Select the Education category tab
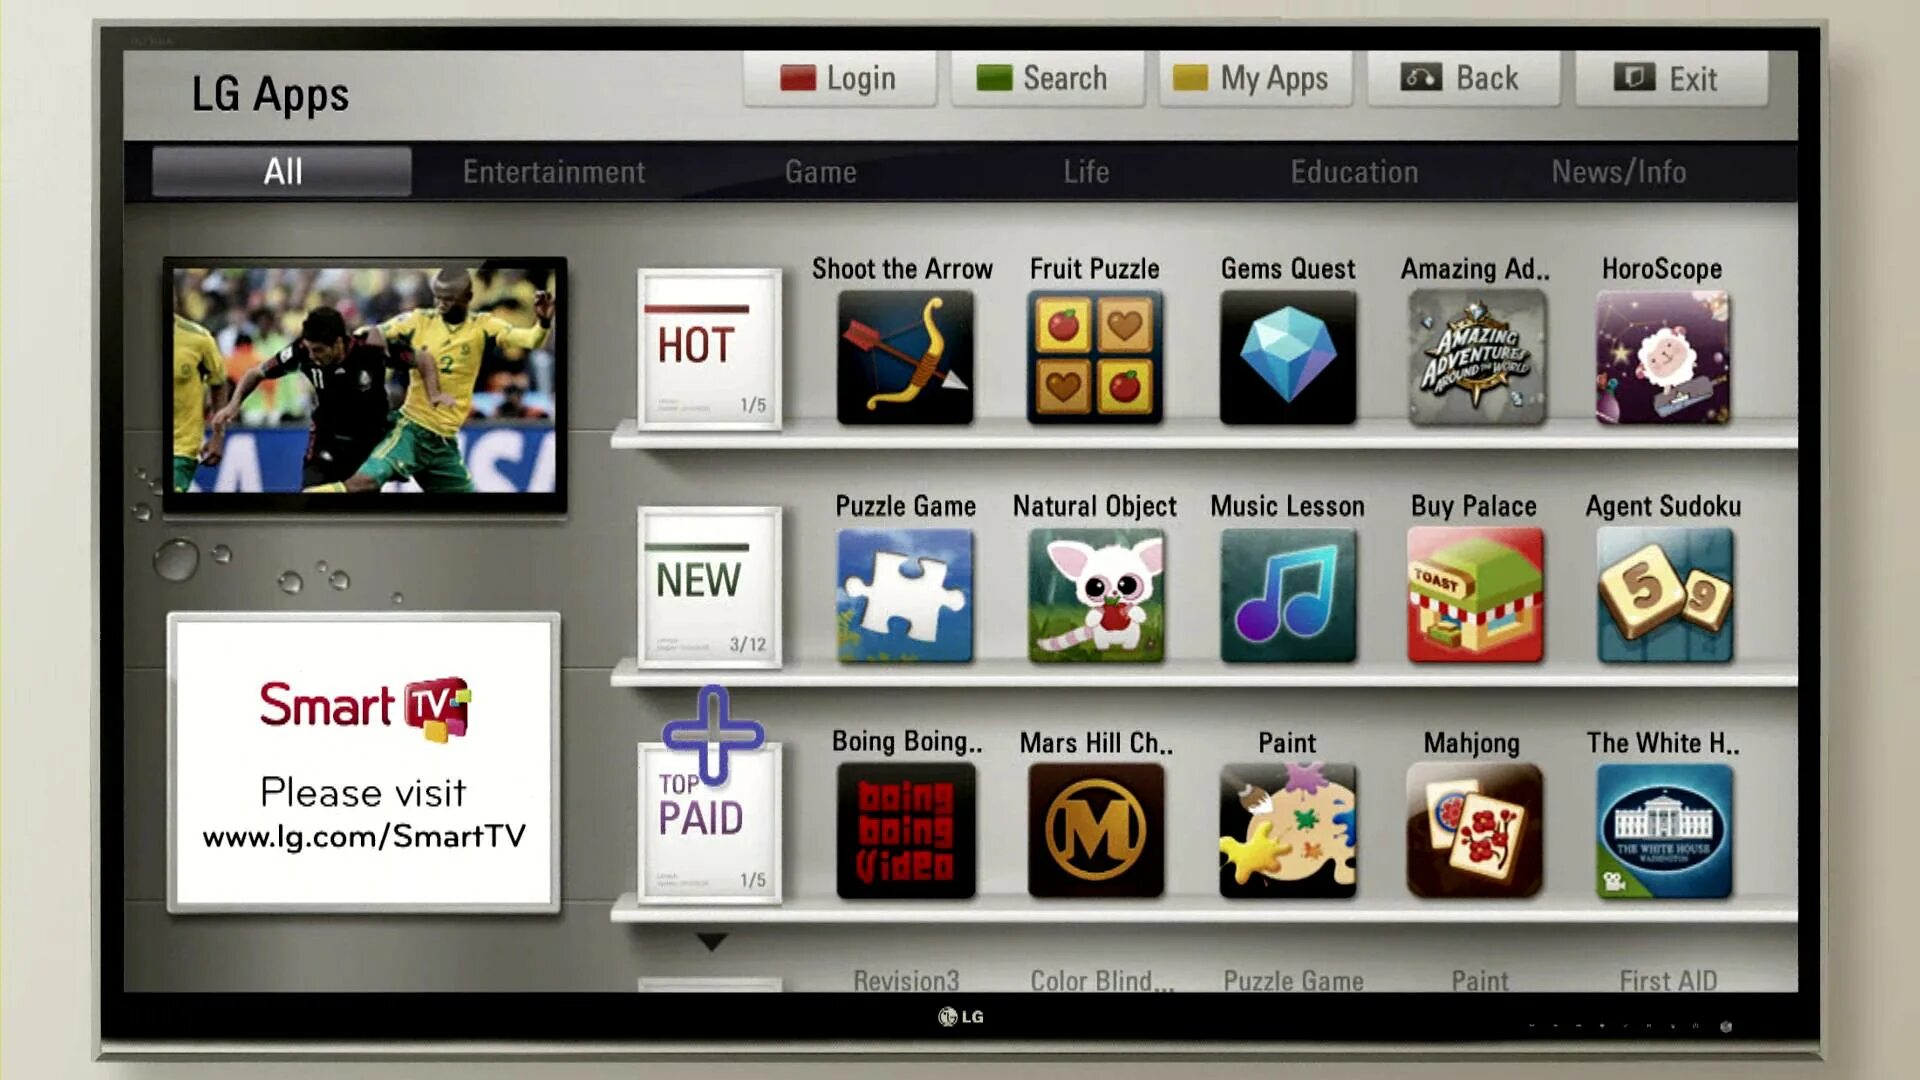The image size is (1920, 1080). pyautogui.click(x=1354, y=171)
